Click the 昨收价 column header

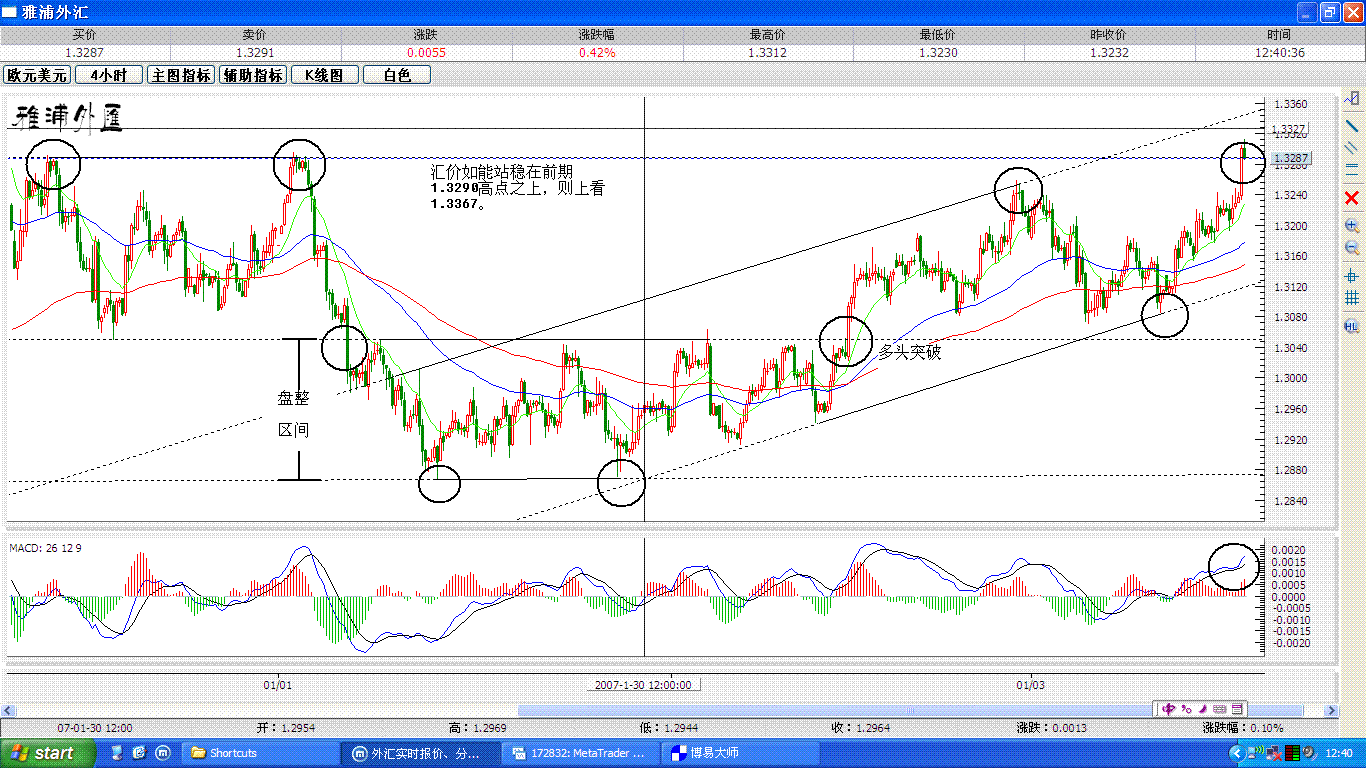click(x=1109, y=35)
